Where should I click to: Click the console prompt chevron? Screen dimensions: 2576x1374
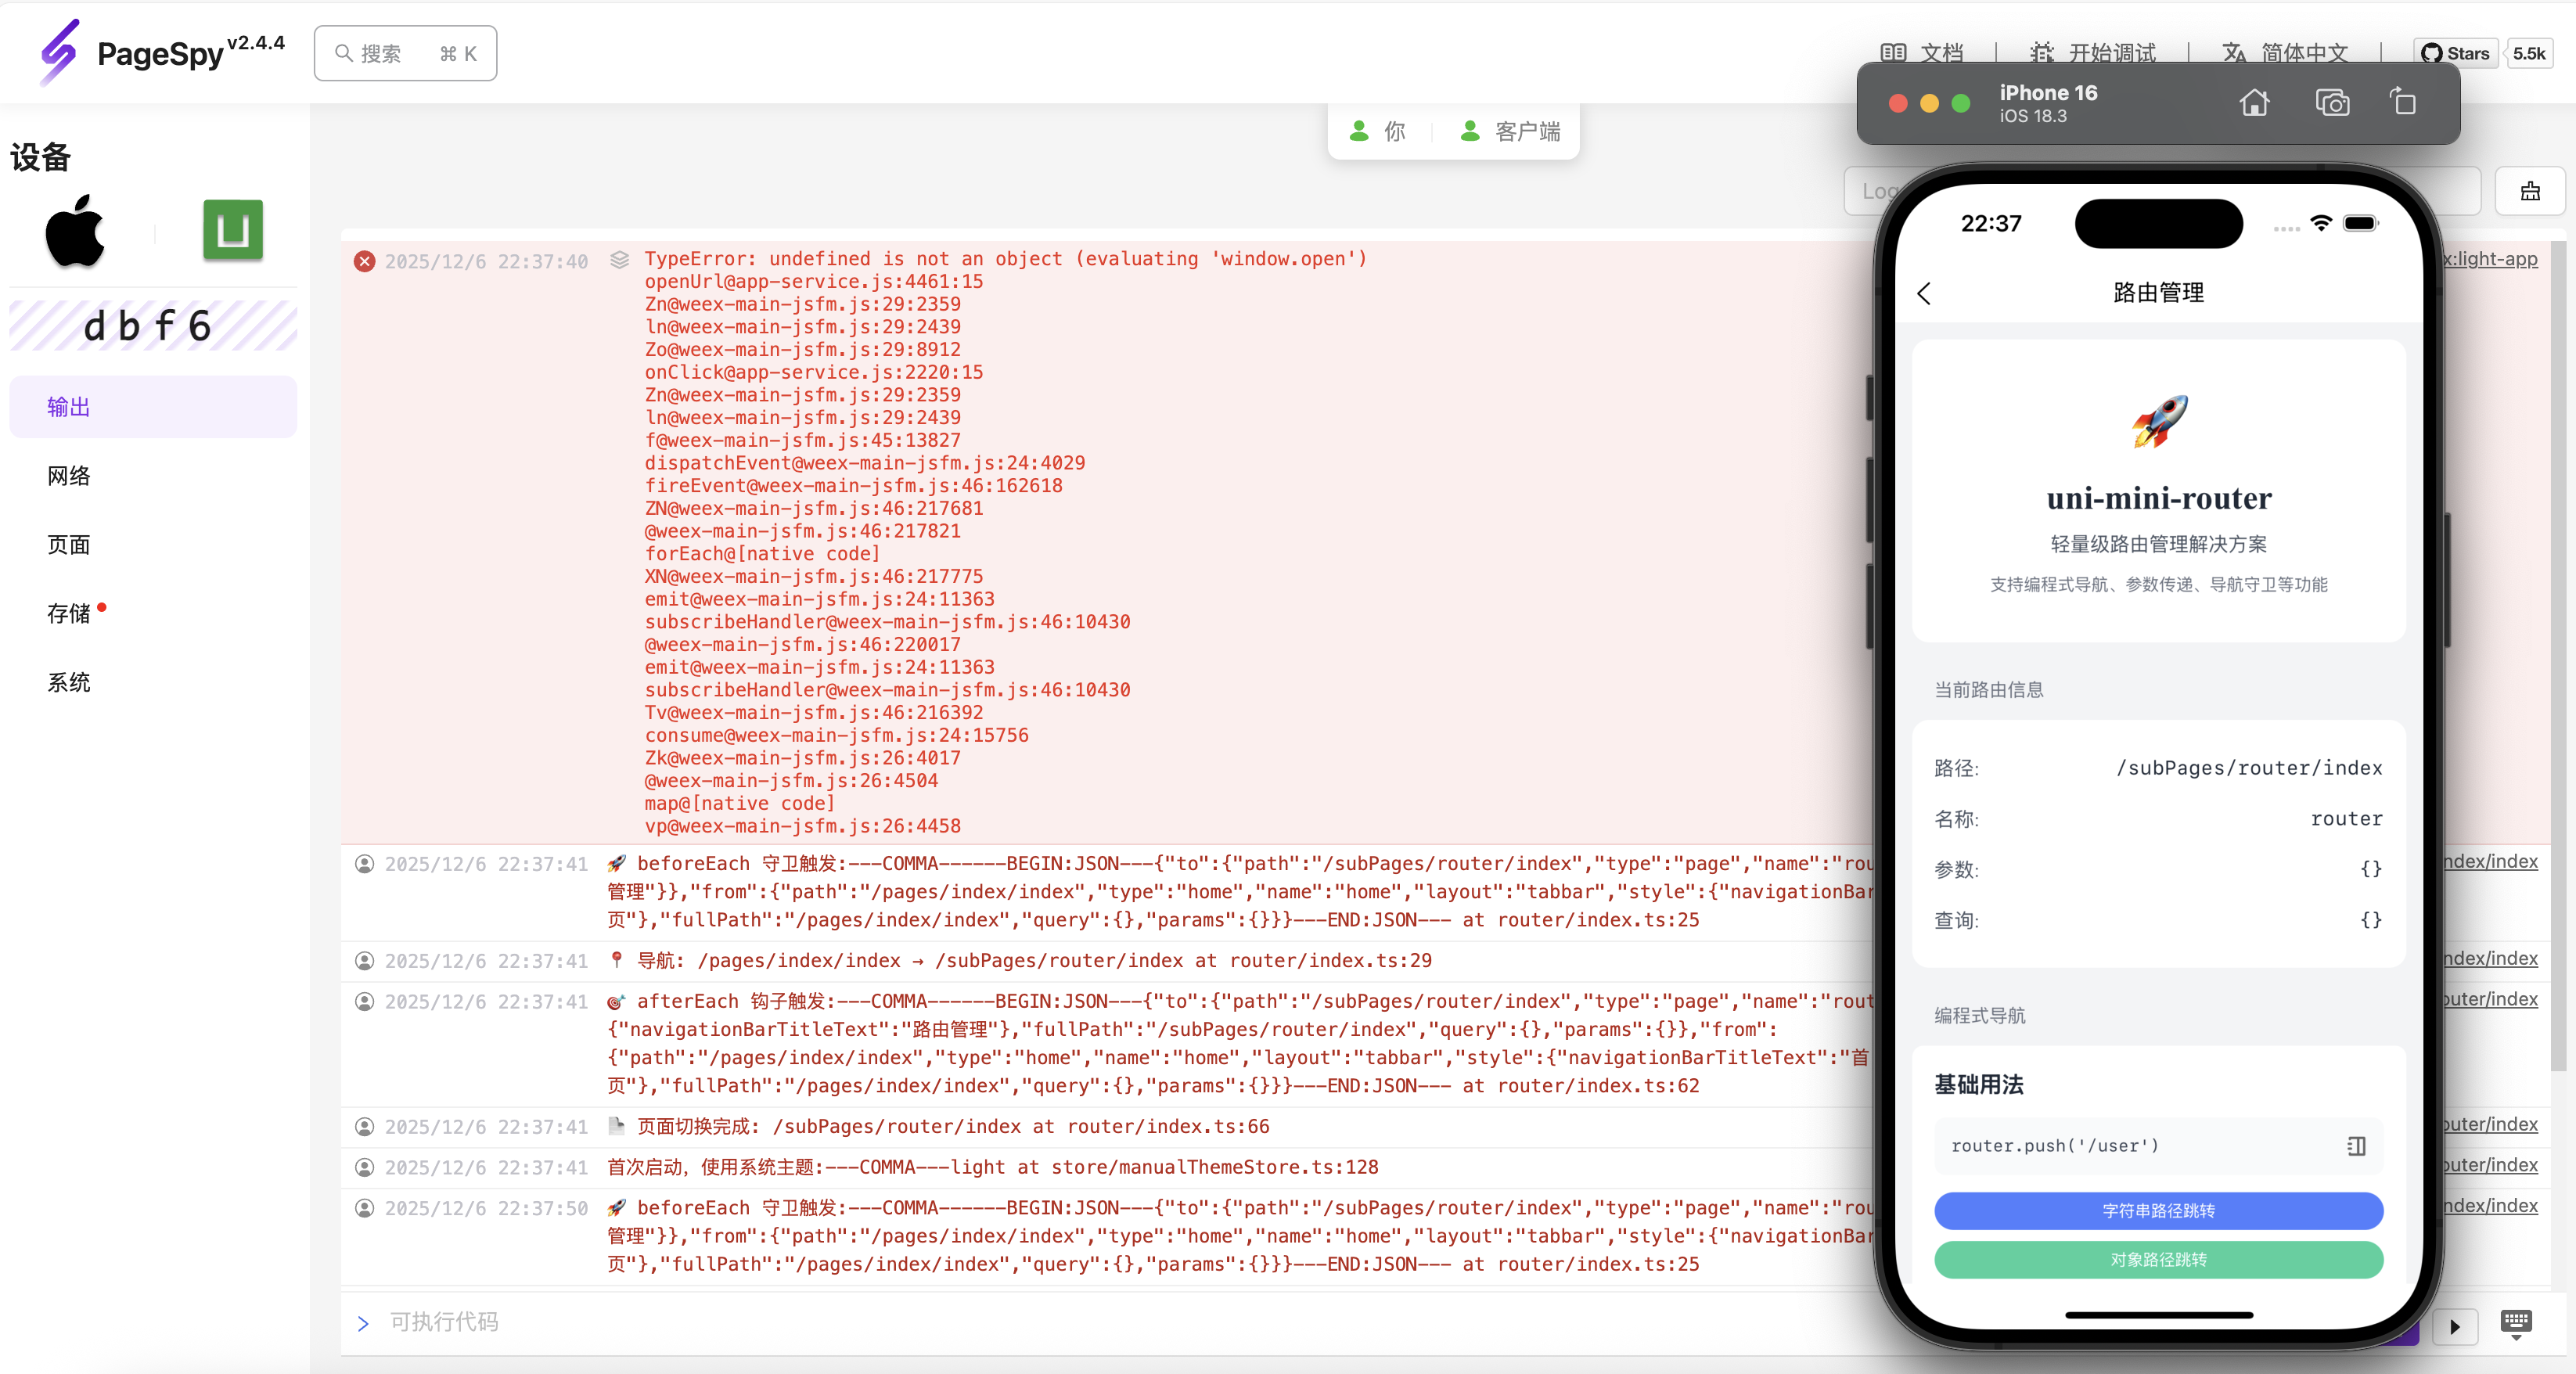click(363, 1323)
